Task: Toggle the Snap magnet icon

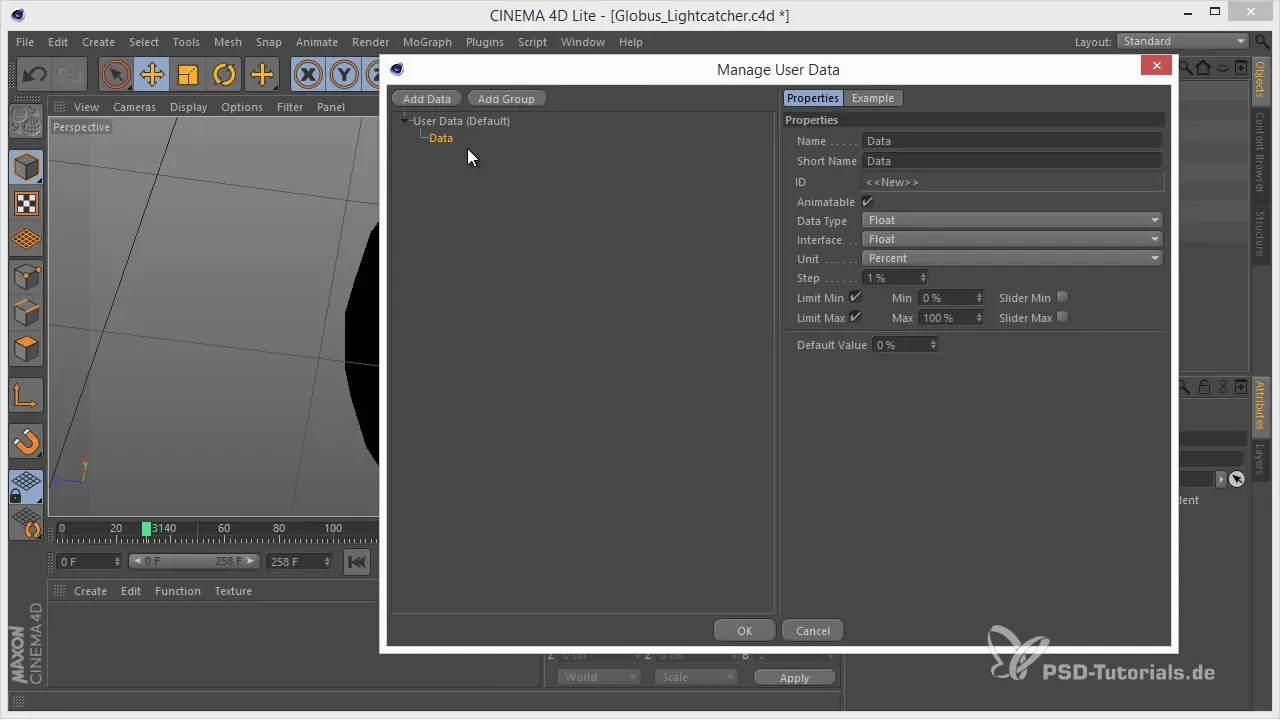Action: point(26,441)
